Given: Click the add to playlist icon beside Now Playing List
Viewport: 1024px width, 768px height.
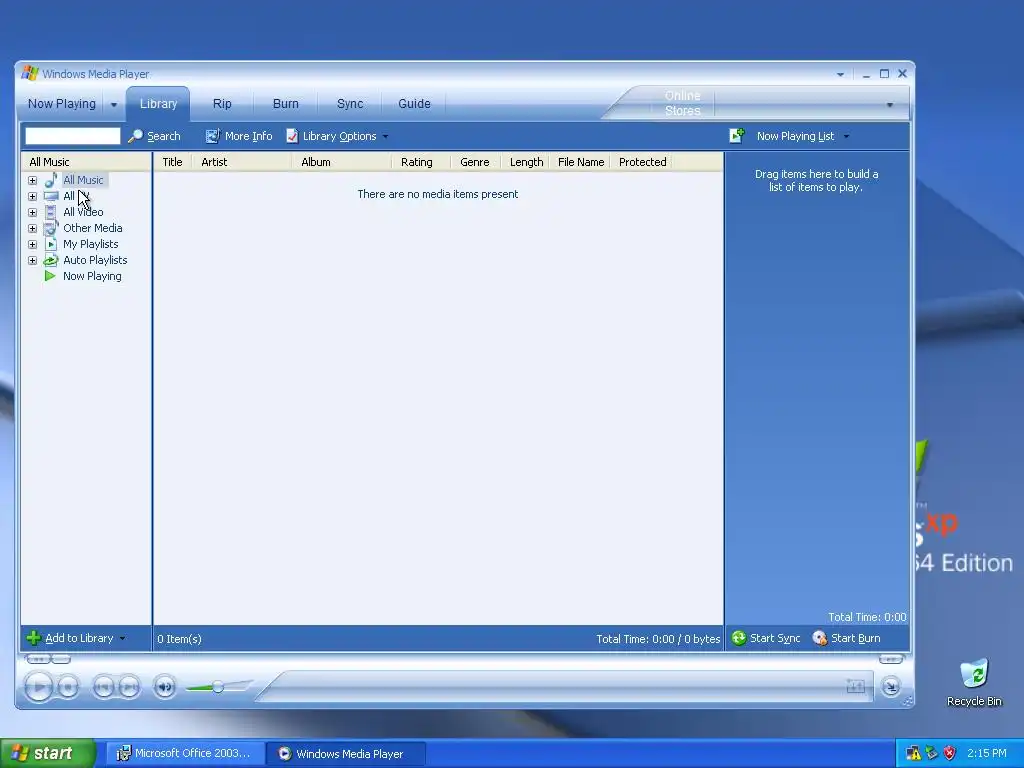Looking at the screenshot, I should click(737, 135).
